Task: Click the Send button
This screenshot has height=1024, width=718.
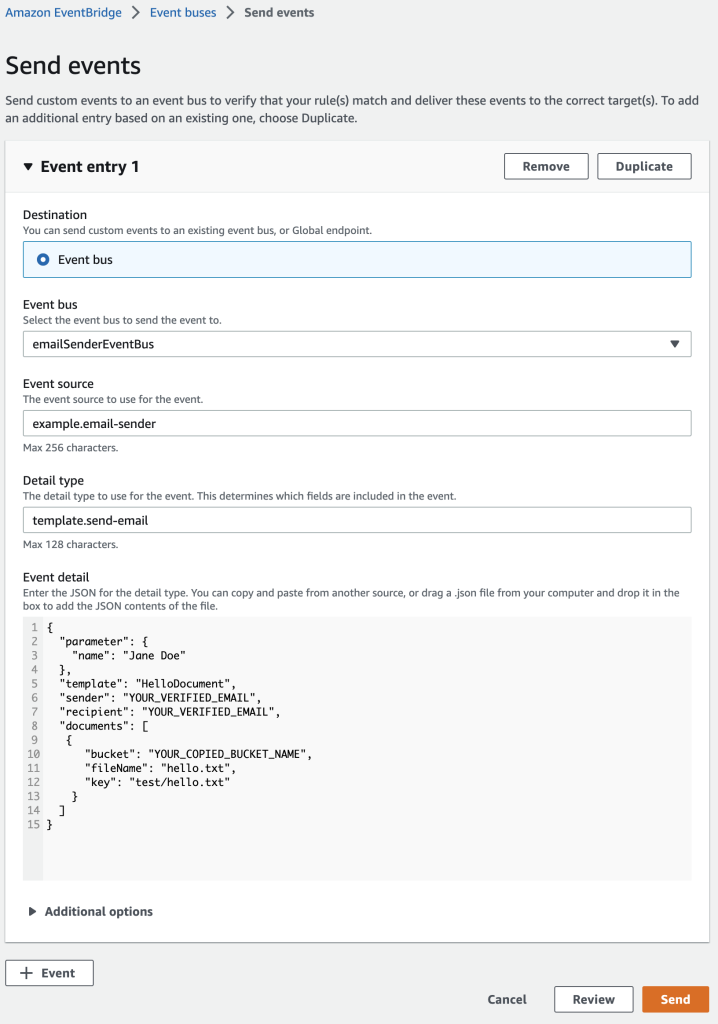Action: pyautogui.click(x=675, y=998)
